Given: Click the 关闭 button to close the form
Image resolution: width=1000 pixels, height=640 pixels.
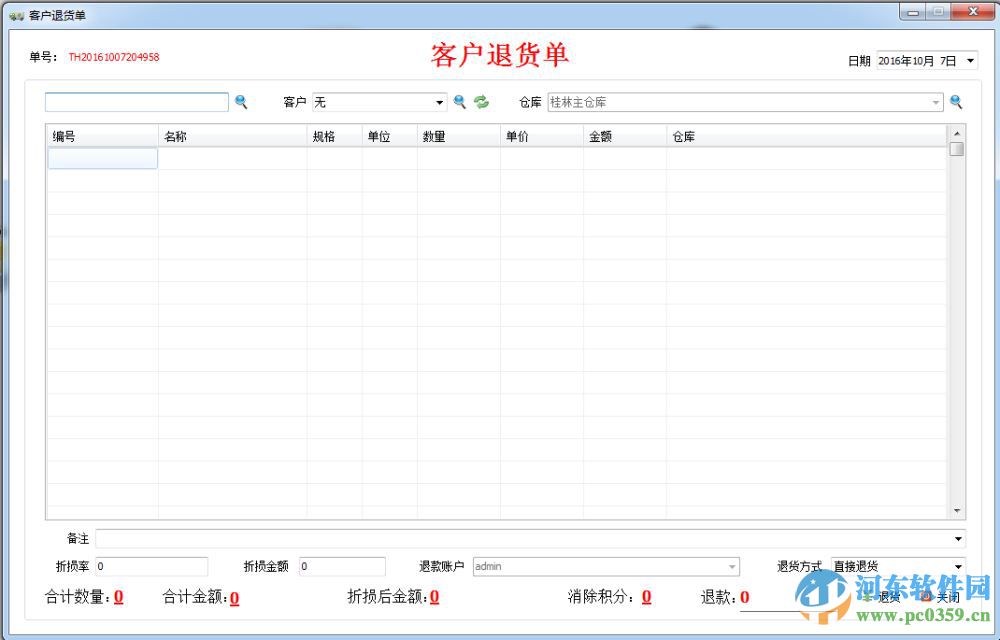Looking at the screenshot, I should tap(948, 597).
